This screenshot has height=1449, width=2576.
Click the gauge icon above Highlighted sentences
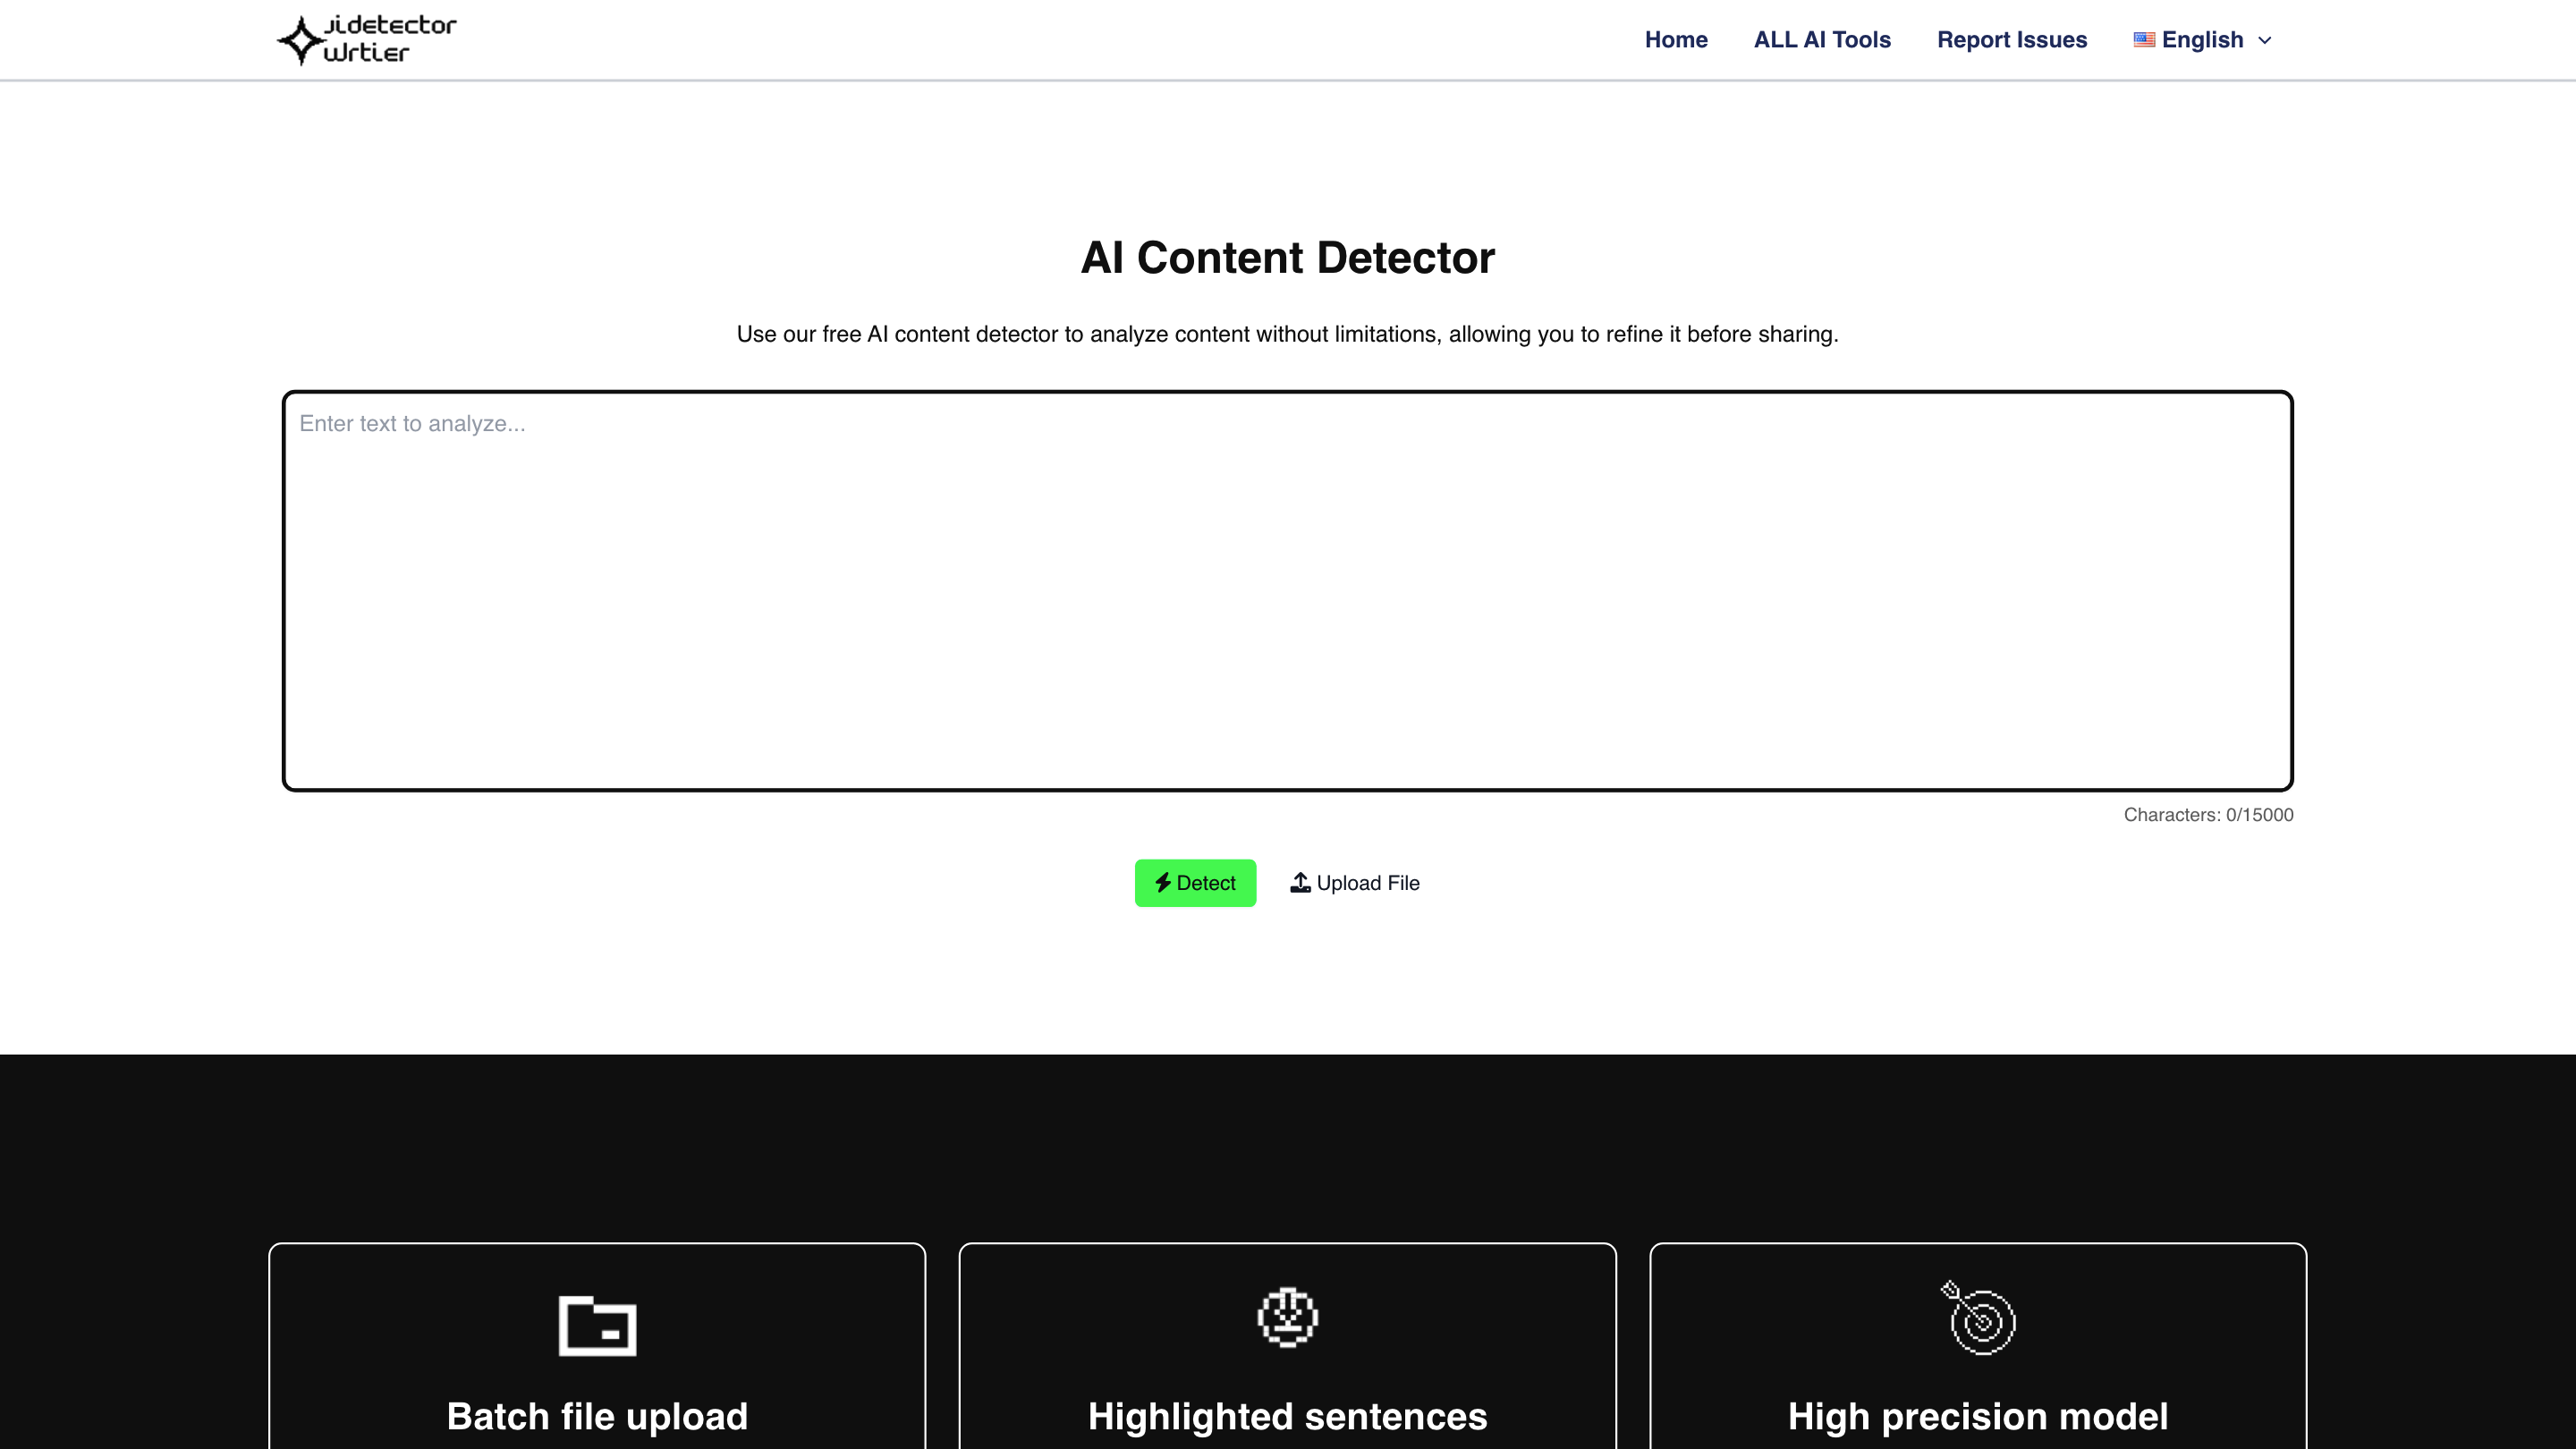pyautogui.click(x=1287, y=1318)
